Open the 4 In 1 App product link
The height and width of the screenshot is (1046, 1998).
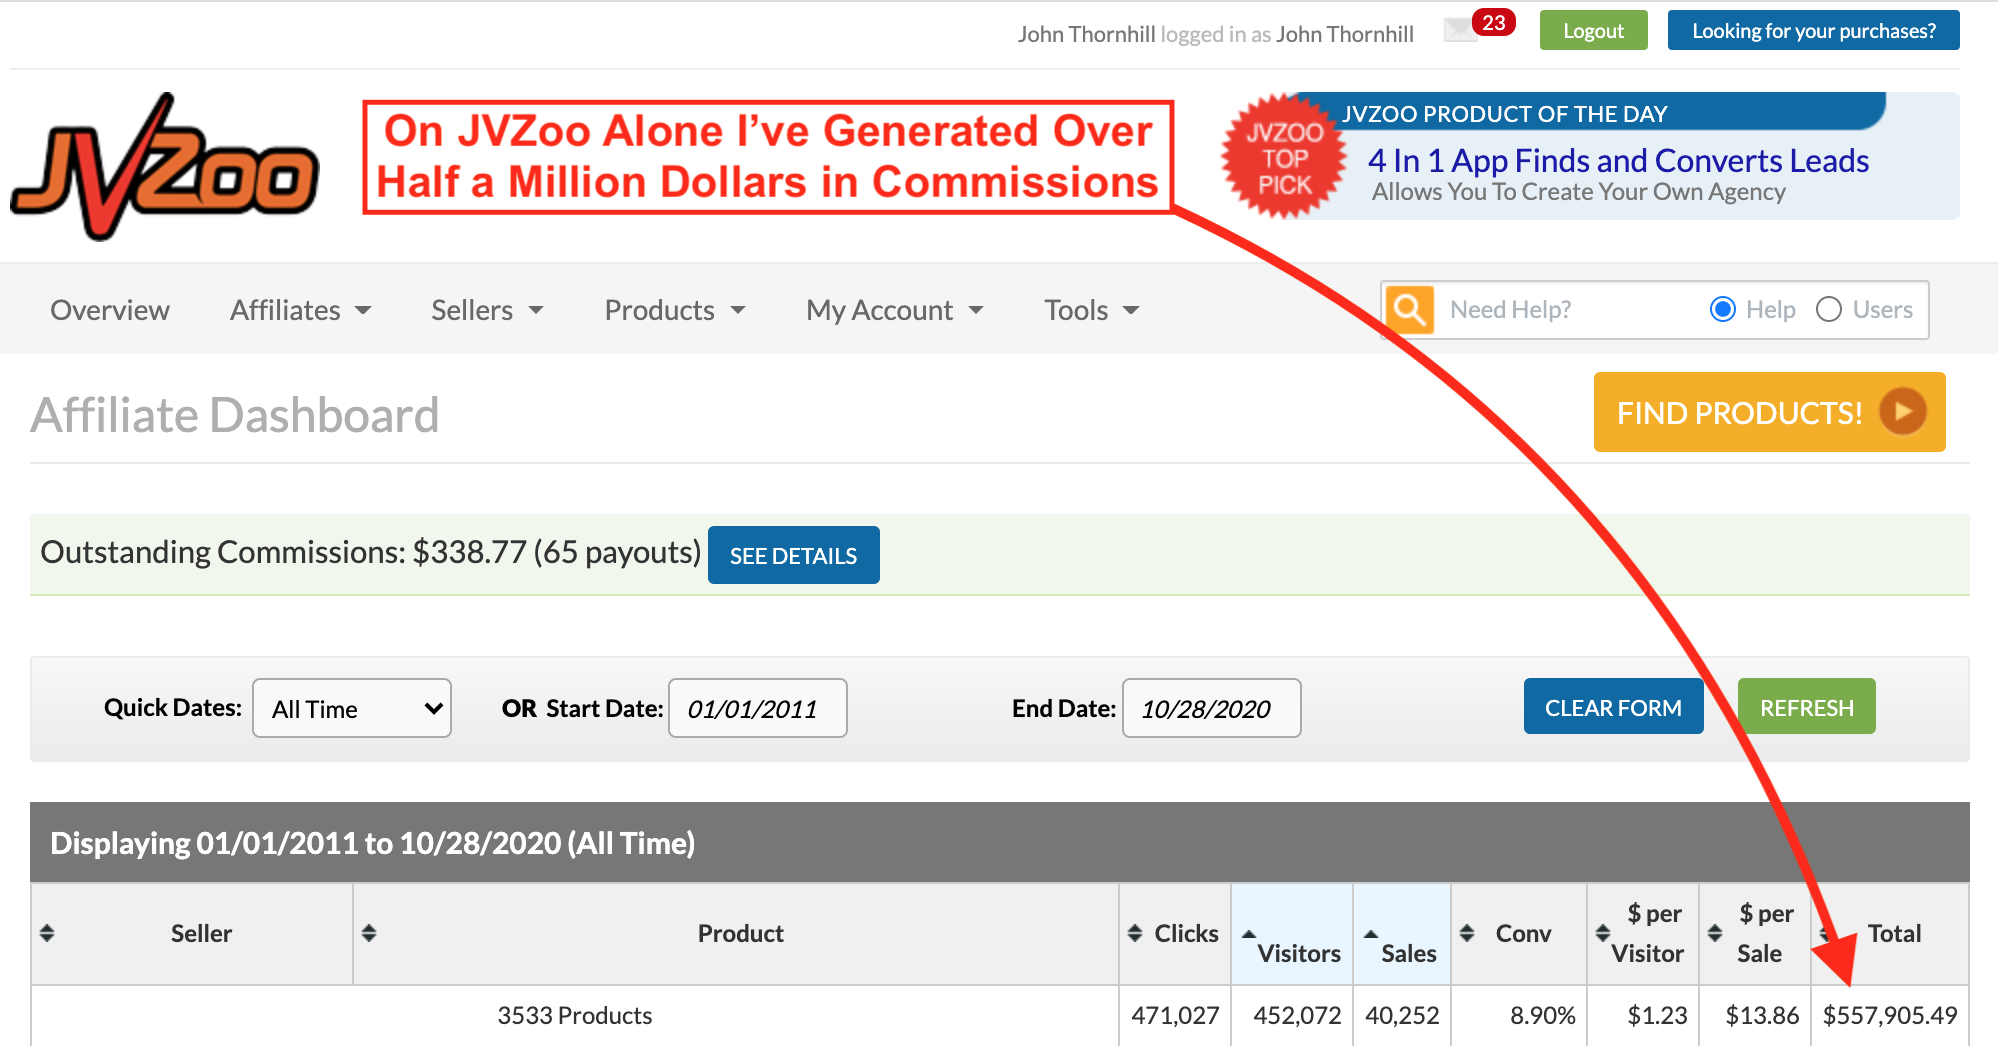pos(1617,161)
